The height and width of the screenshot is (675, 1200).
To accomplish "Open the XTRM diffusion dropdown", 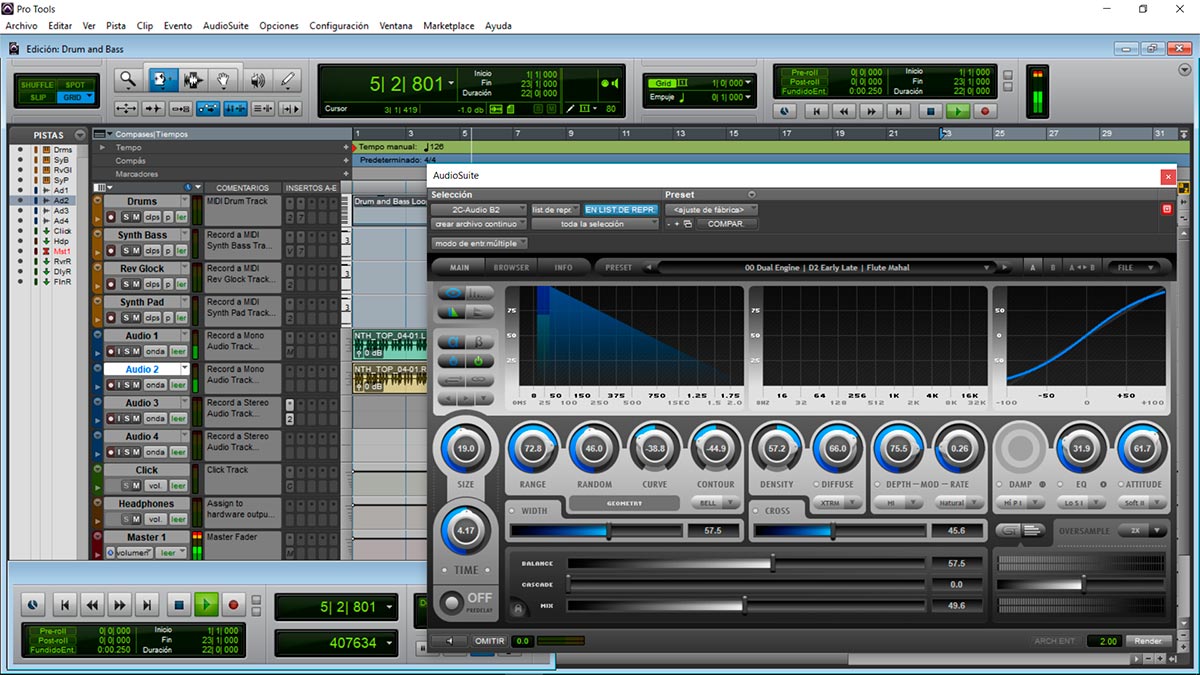I will (837, 503).
